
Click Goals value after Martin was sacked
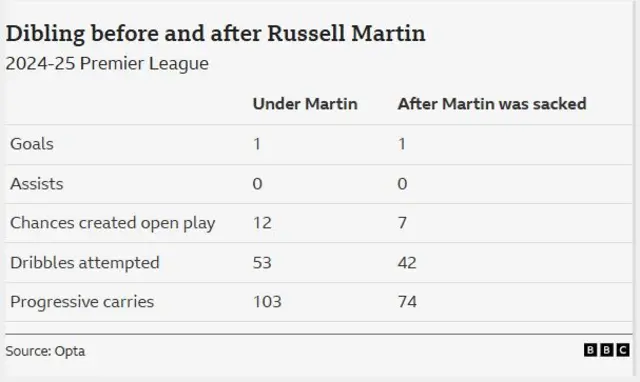click(x=402, y=144)
